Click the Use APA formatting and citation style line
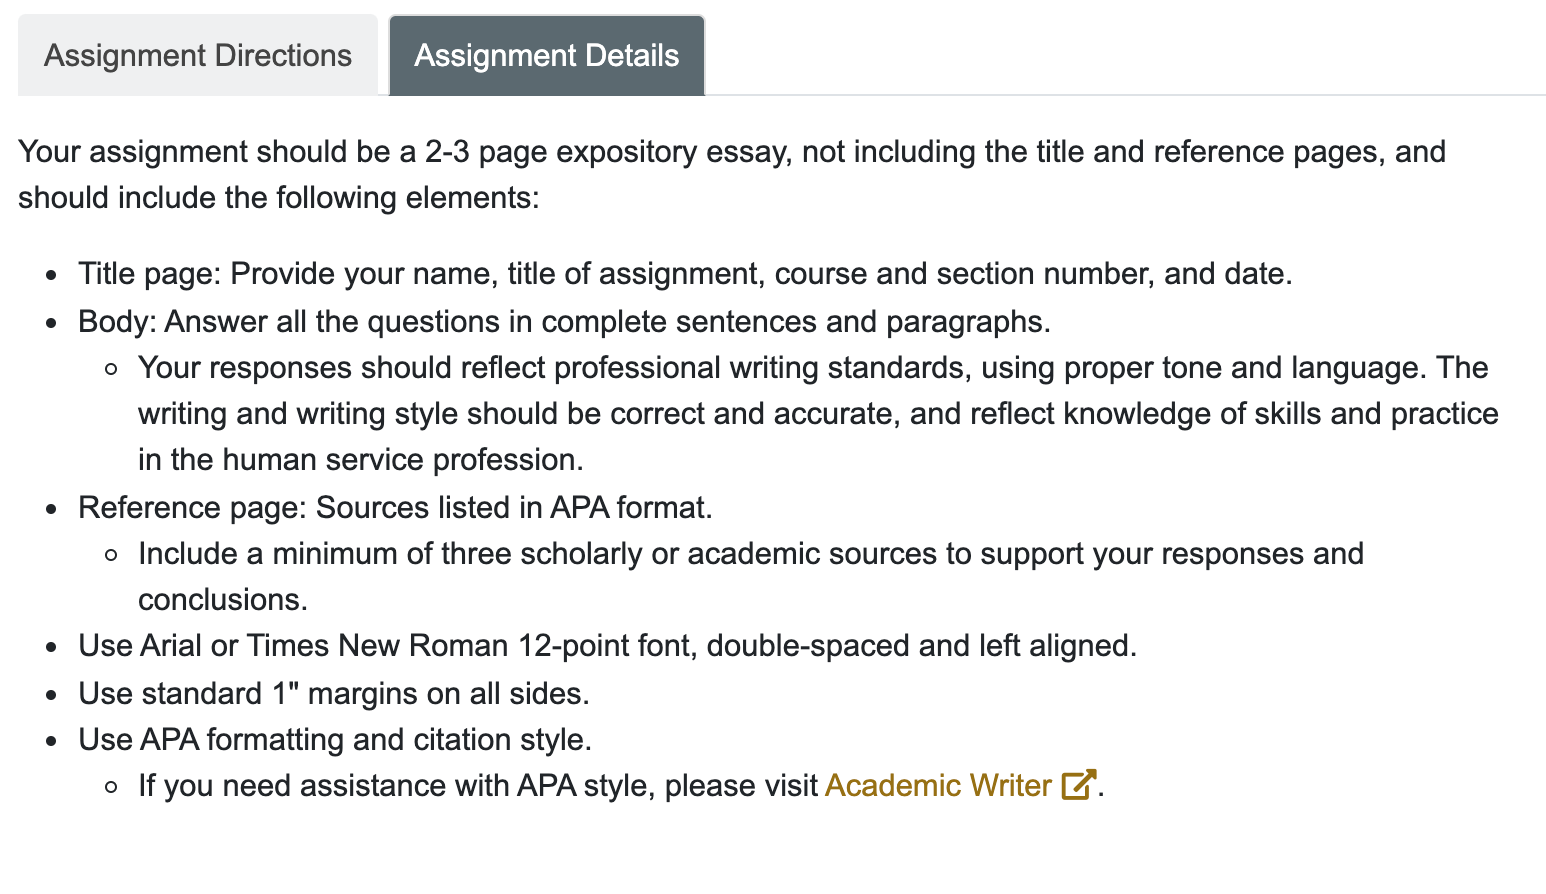 pos(336,740)
